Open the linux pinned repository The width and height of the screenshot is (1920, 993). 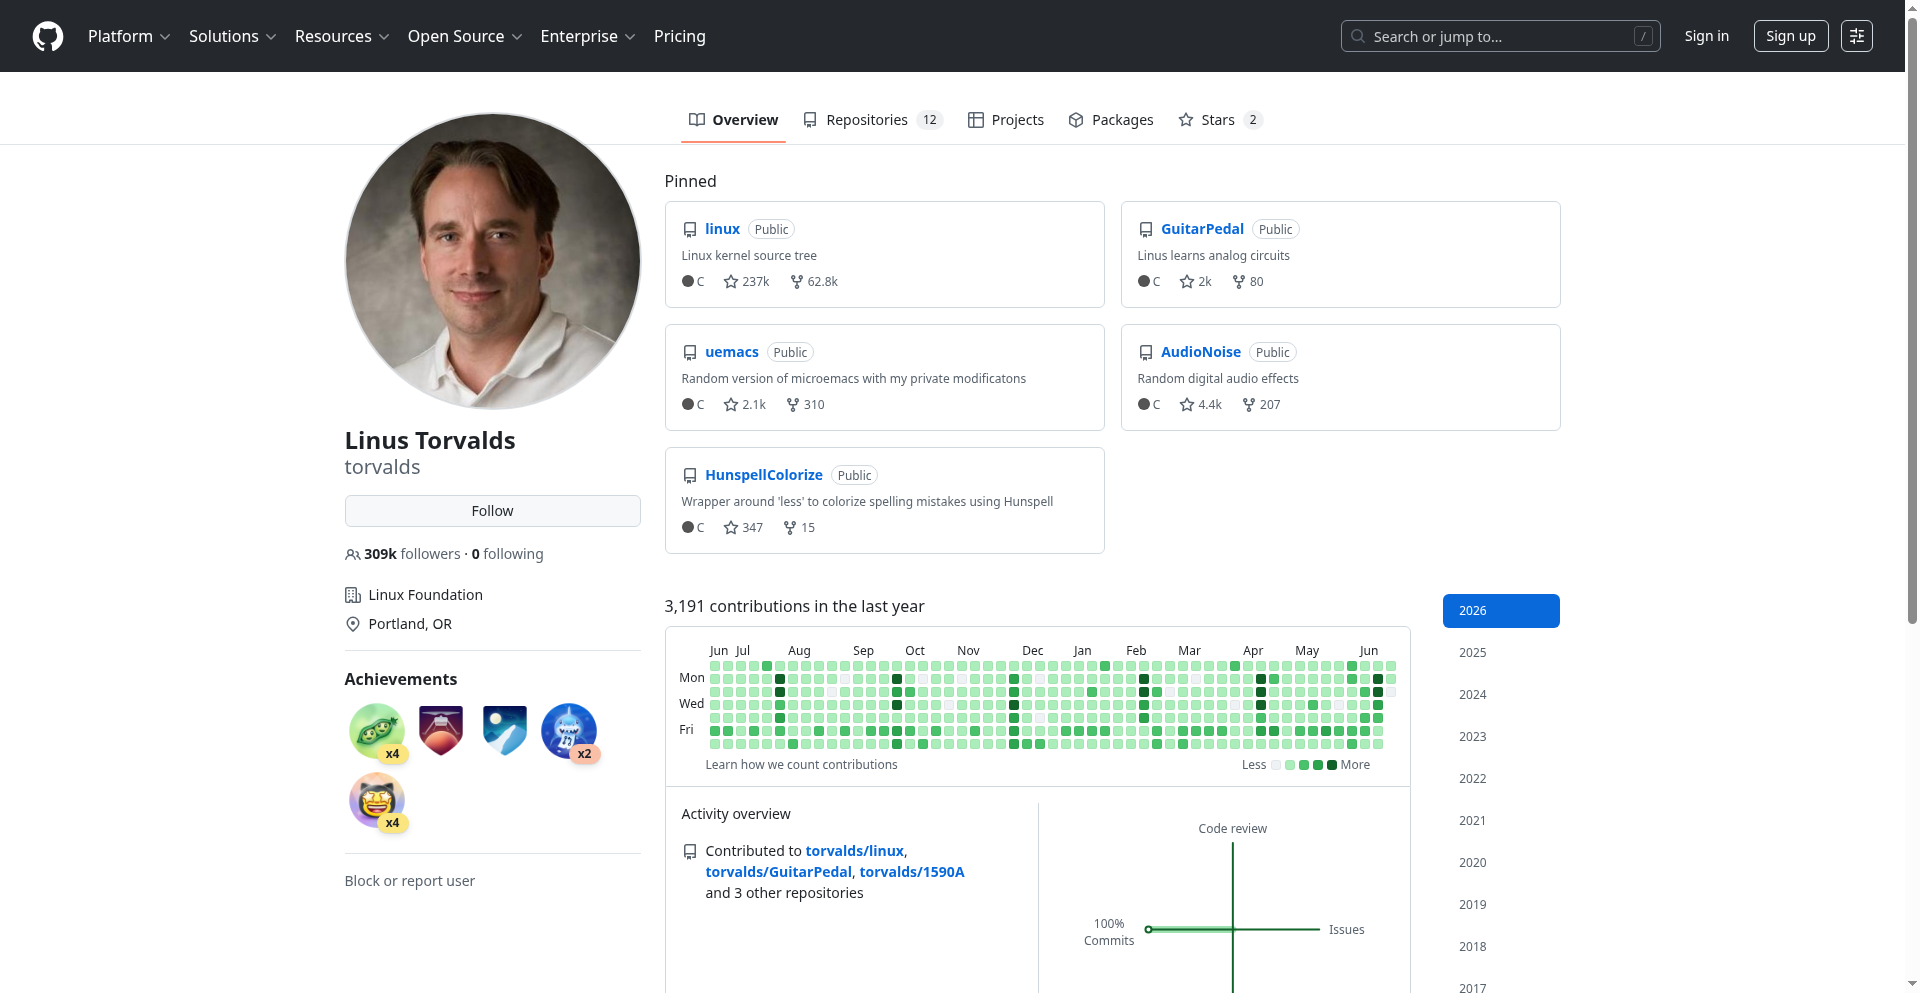pos(722,229)
